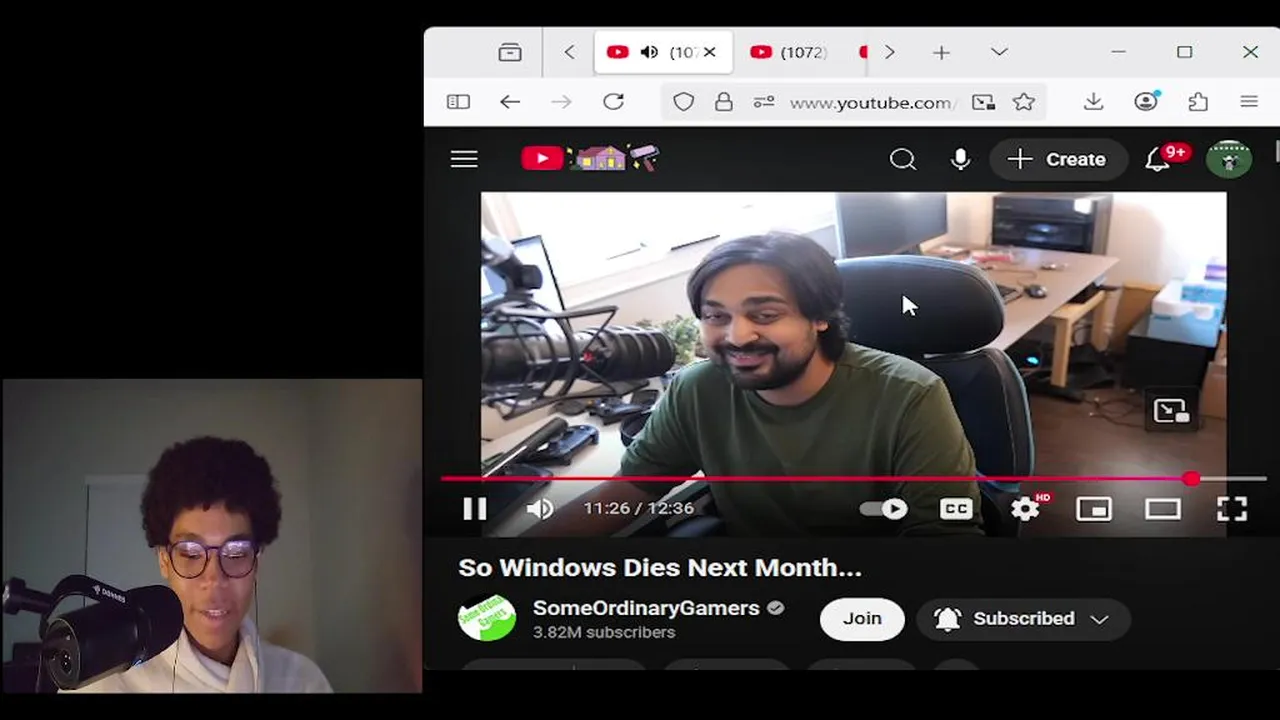Click the '11:26 / 12:36' time display

point(639,509)
